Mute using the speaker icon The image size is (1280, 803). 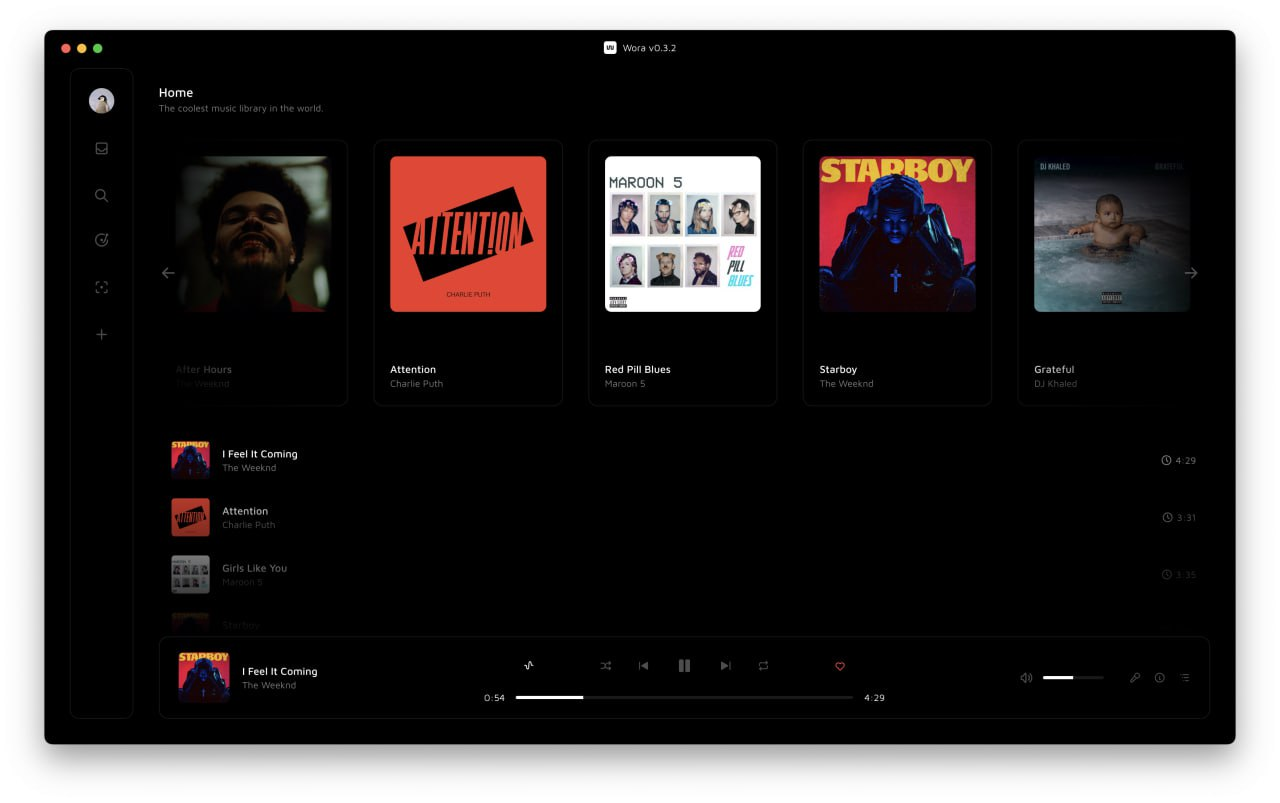[1026, 677]
